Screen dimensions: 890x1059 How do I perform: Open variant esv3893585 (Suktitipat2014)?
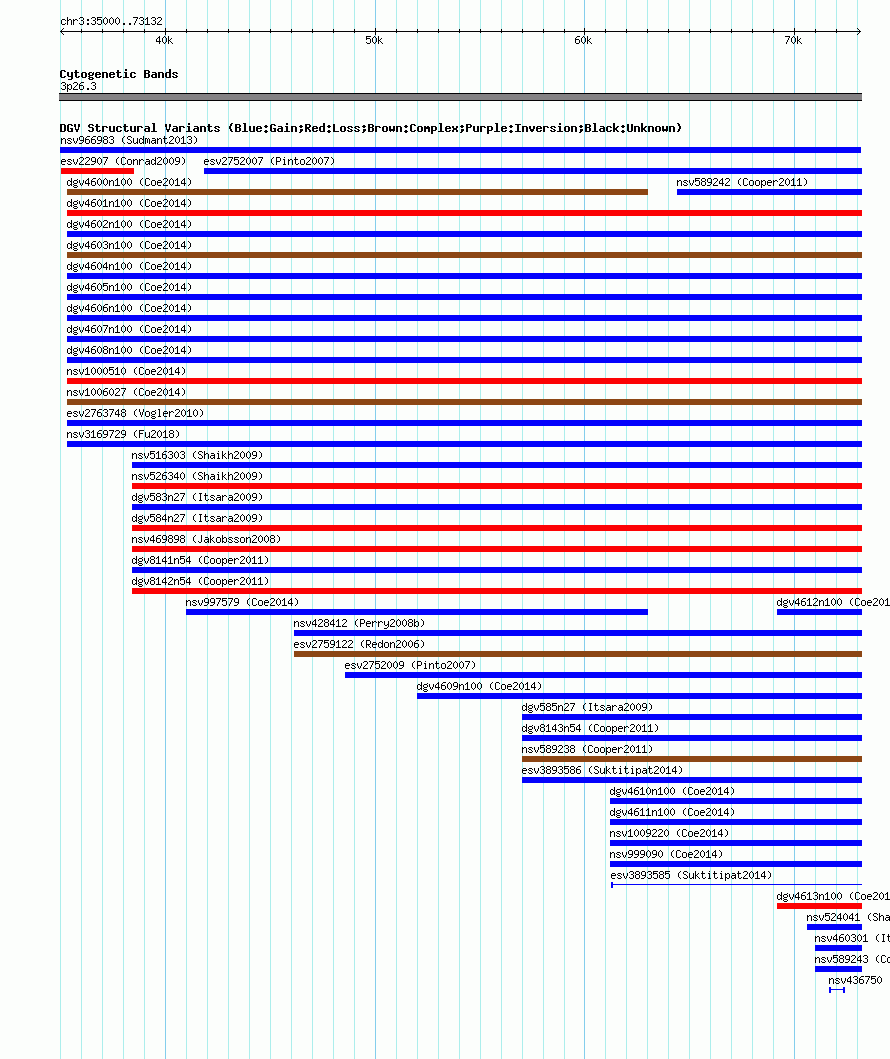(x=691, y=875)
